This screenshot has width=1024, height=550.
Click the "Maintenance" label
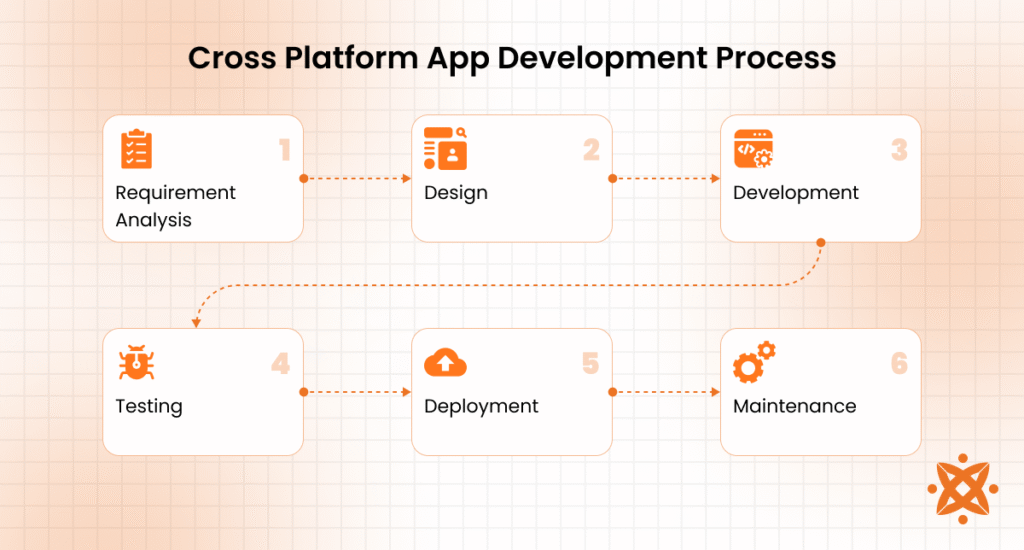(x=794, y=406)
